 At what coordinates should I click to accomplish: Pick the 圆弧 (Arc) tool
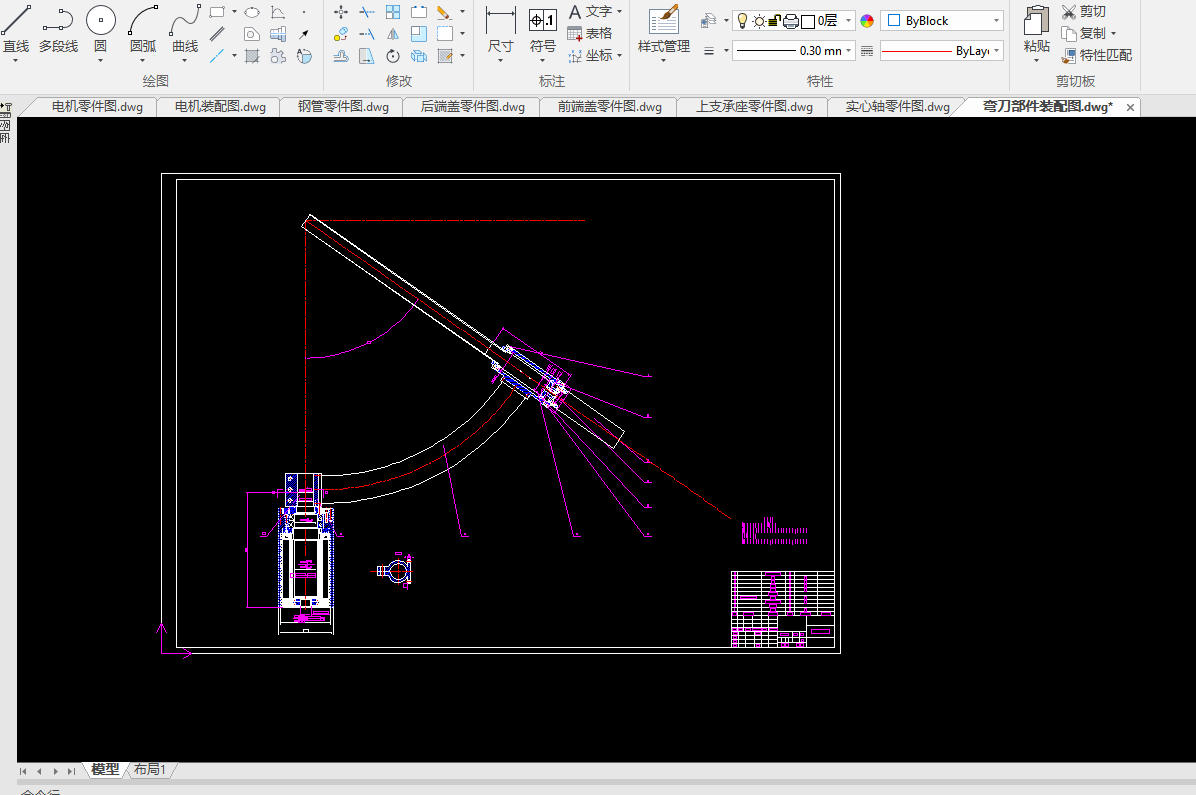(143, 28)
